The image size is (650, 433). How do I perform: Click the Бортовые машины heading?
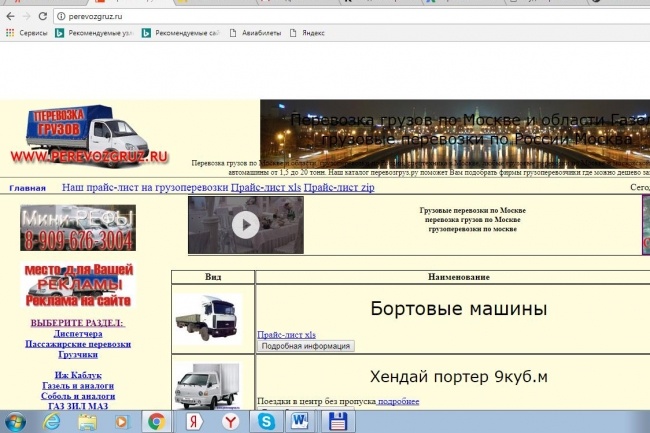(458, 309)
